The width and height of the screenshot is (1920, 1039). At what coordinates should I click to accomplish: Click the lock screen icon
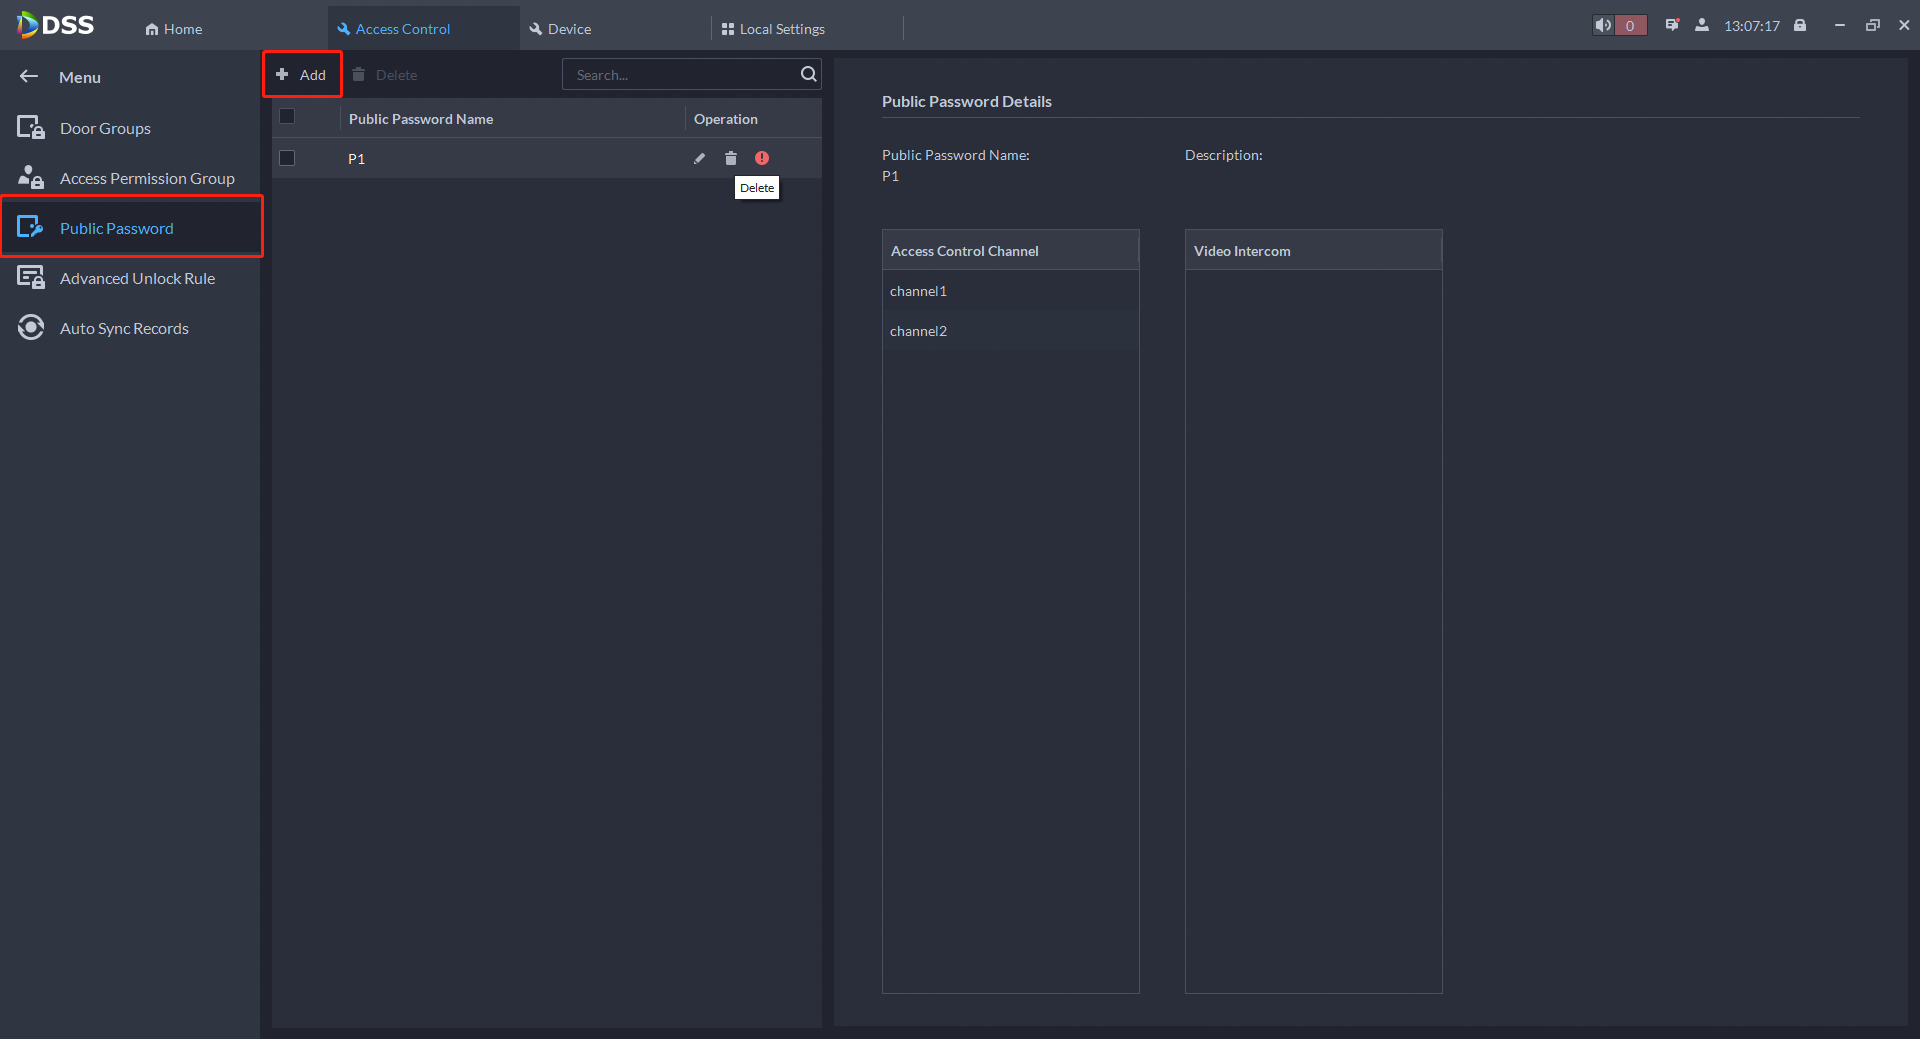tap(1800, 26)
